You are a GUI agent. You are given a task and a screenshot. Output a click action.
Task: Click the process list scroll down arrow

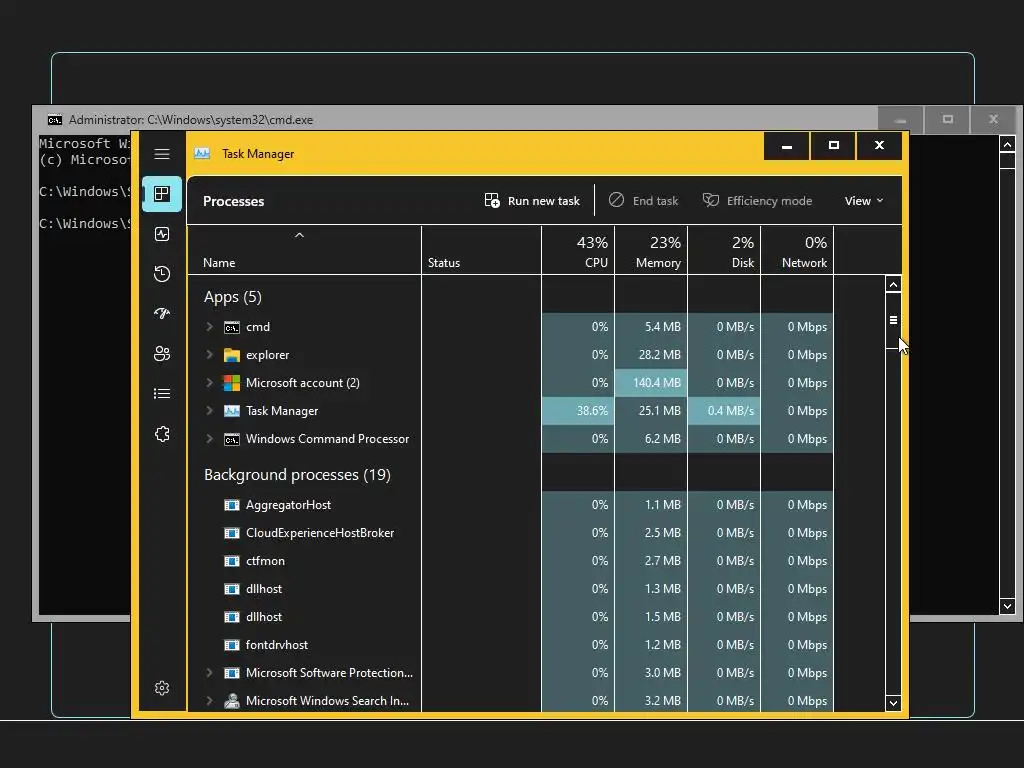point(893,703)
